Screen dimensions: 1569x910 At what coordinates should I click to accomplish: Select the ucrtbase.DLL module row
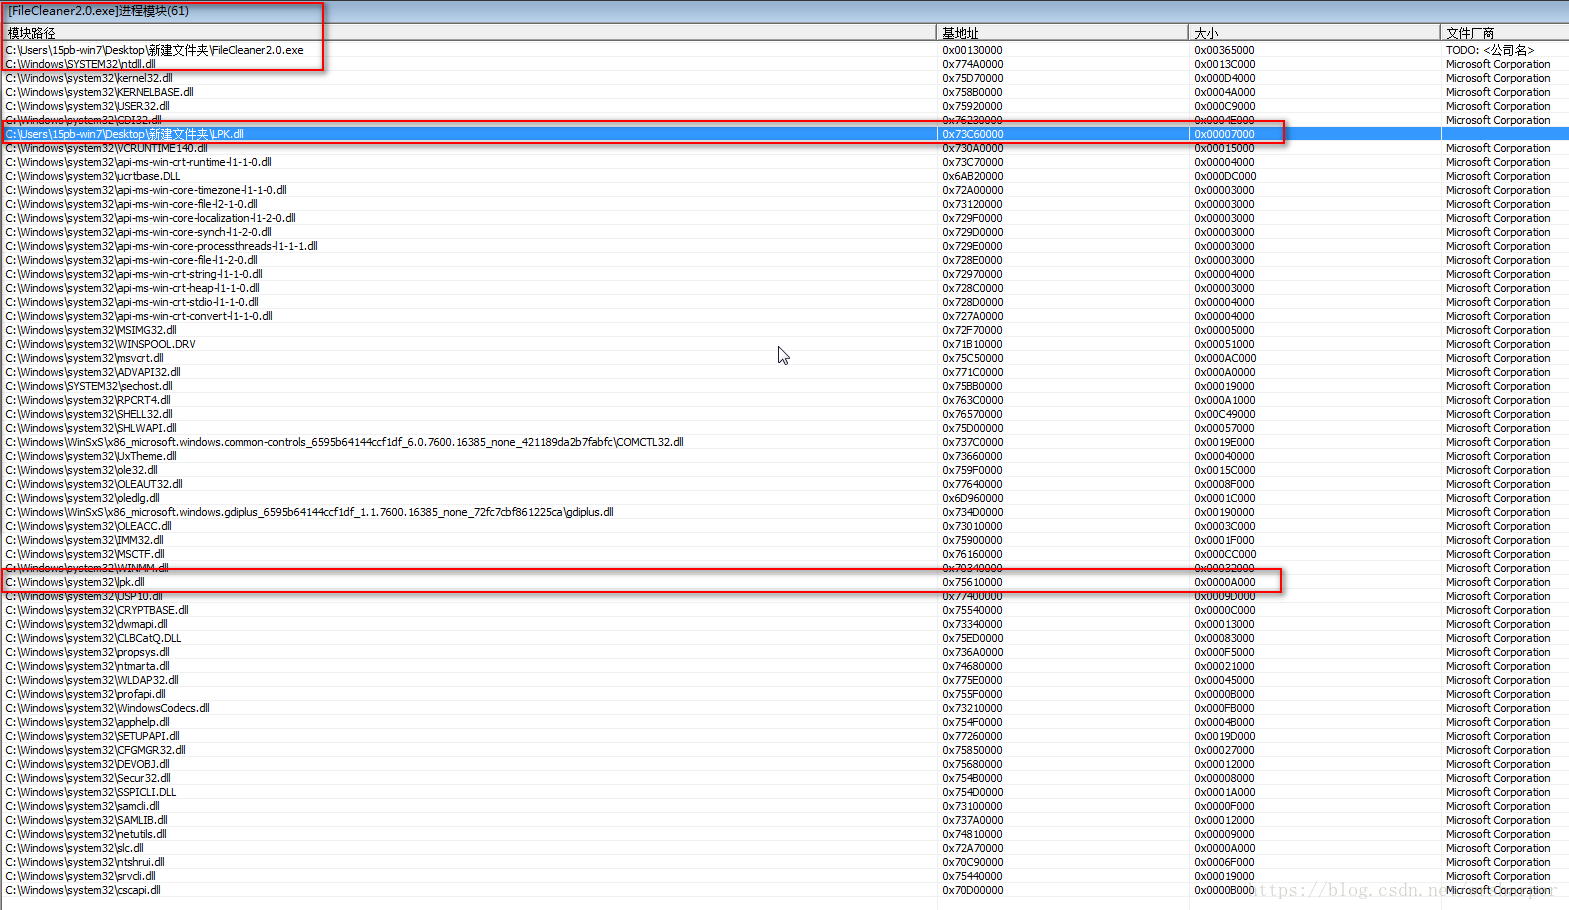[784, 176]
